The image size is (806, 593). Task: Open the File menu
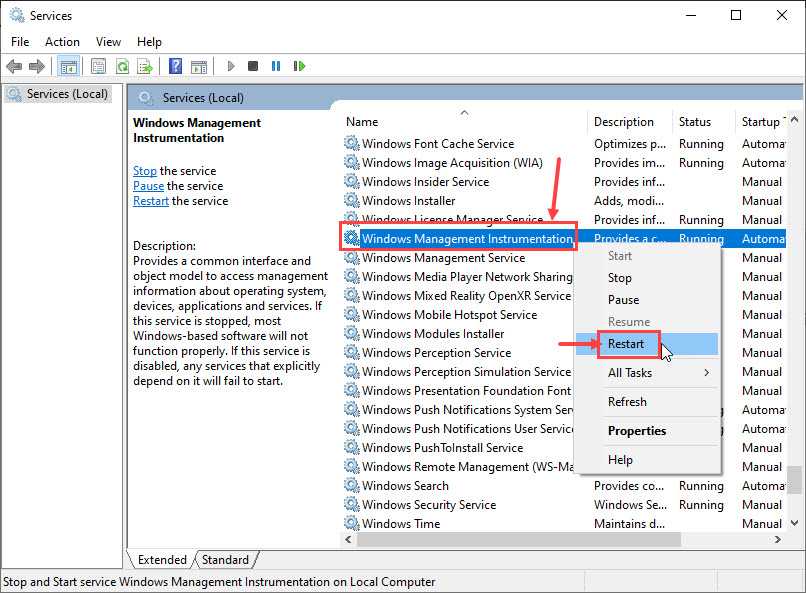pyautogui.click(x=20, y=42)
